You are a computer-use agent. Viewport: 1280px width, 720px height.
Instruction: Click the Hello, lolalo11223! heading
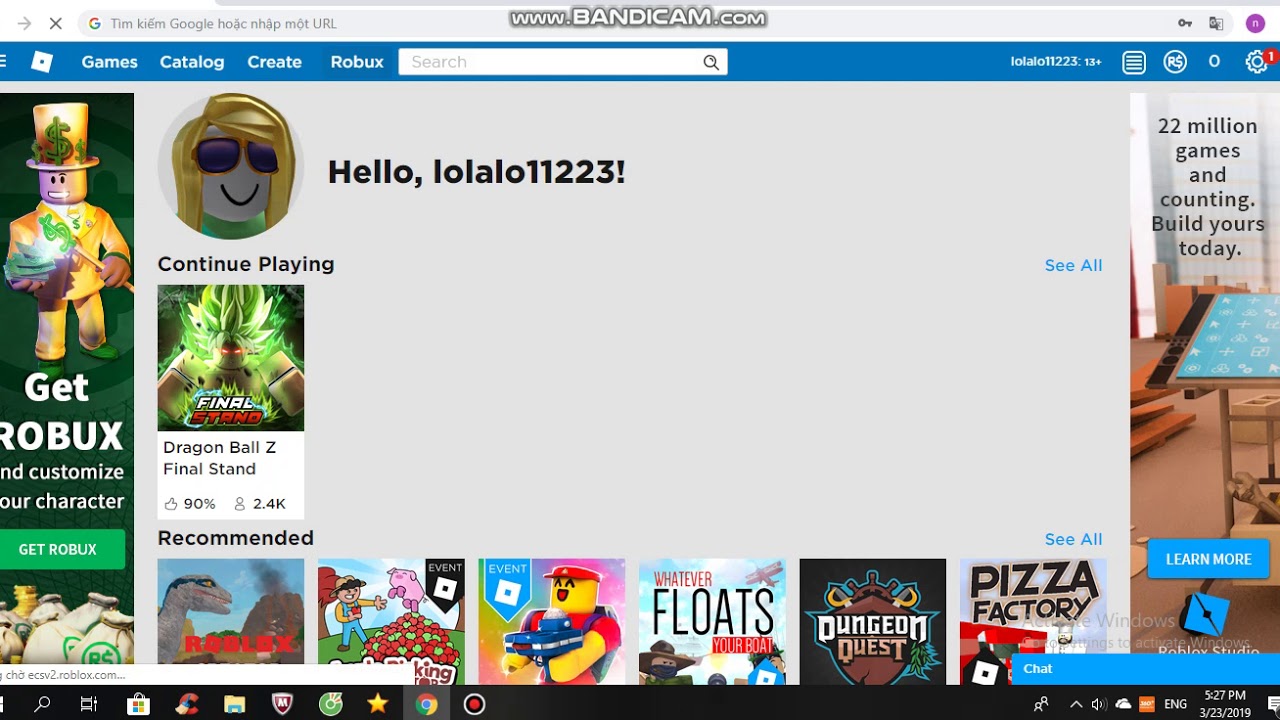pyautogui.click(x=476, y=172)
